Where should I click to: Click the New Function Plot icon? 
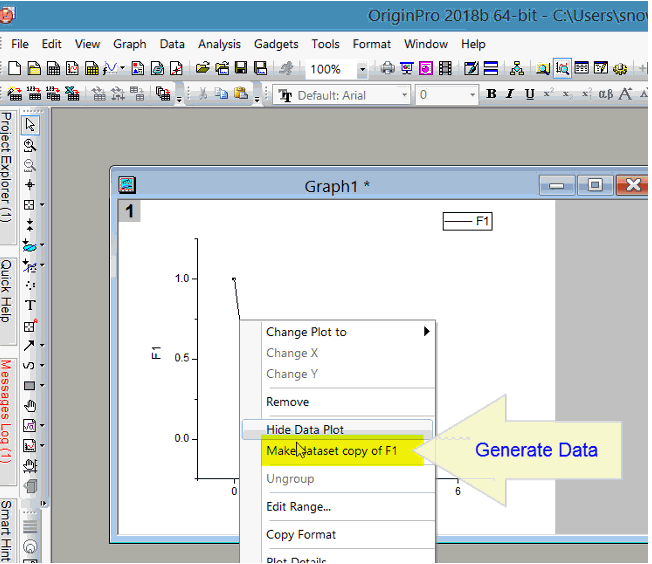pos(110,68)
